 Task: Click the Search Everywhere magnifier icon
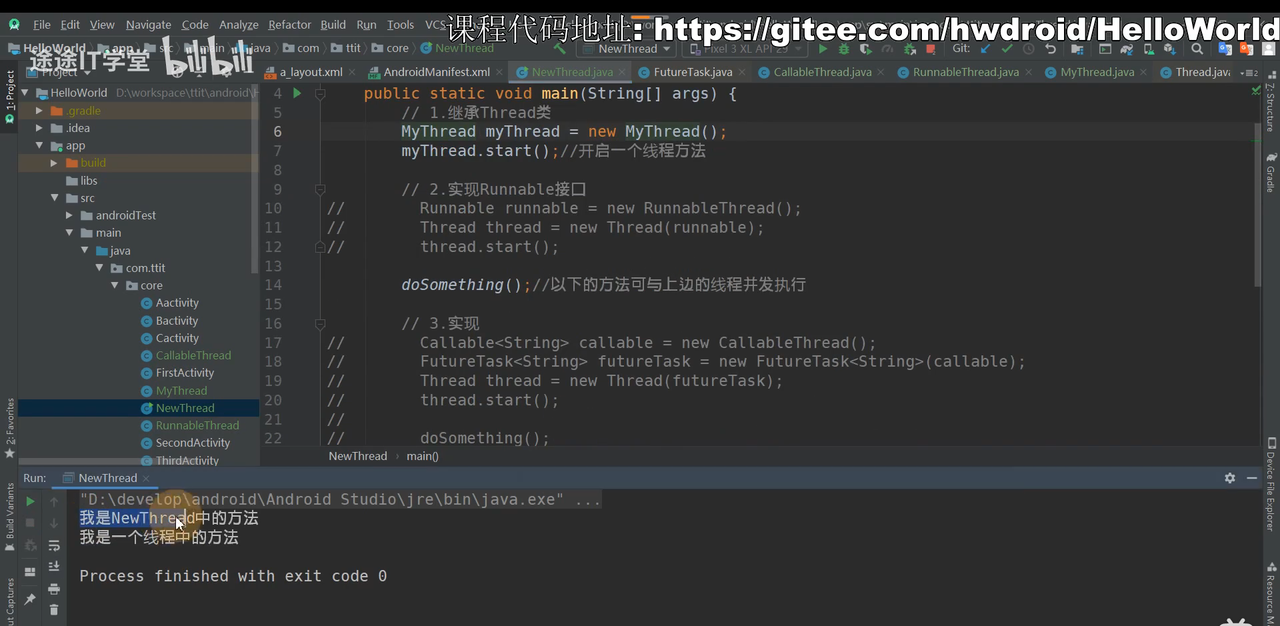click(1197, 48)
